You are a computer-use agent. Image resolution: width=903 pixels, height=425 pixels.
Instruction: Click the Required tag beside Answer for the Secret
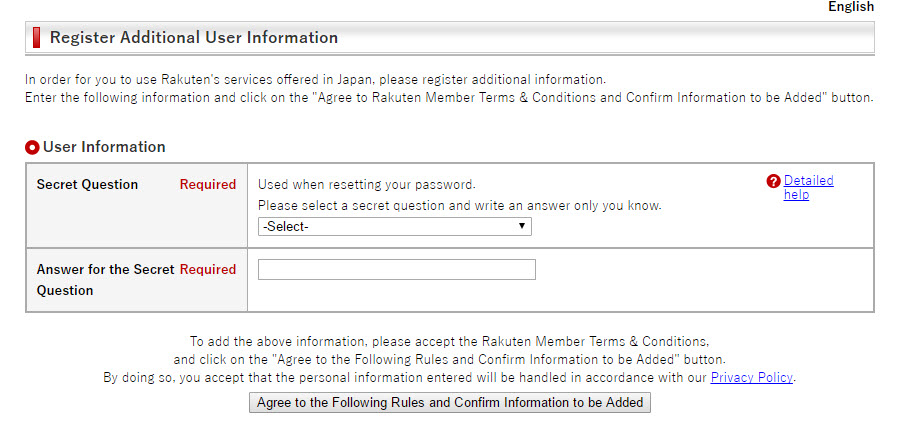208,270
